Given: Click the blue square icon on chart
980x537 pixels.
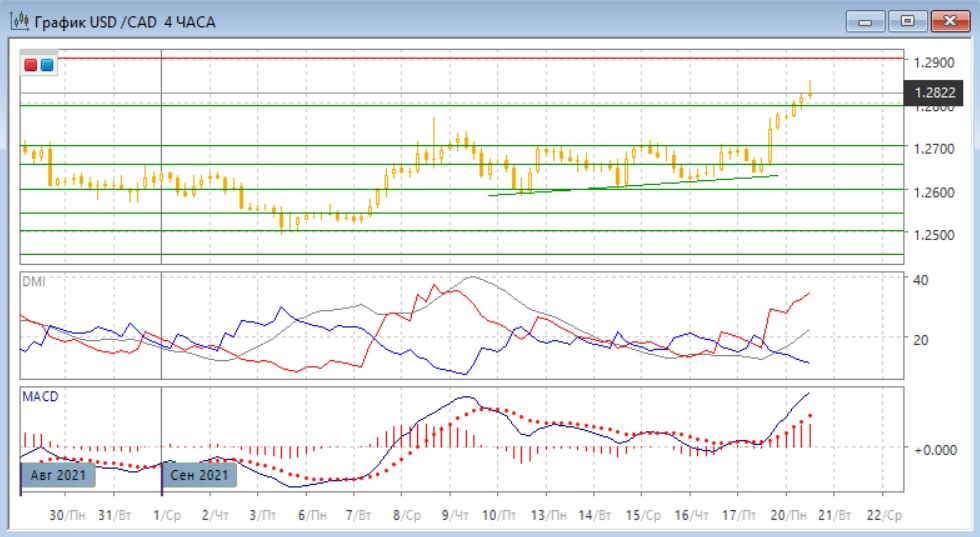Looking at the screenshot, I should coord(47,65).
